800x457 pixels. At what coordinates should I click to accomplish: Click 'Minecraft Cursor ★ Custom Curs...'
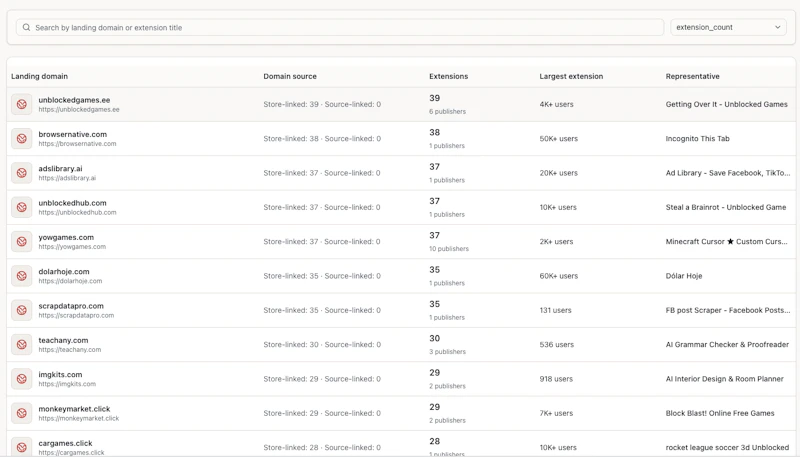(727, 242)
